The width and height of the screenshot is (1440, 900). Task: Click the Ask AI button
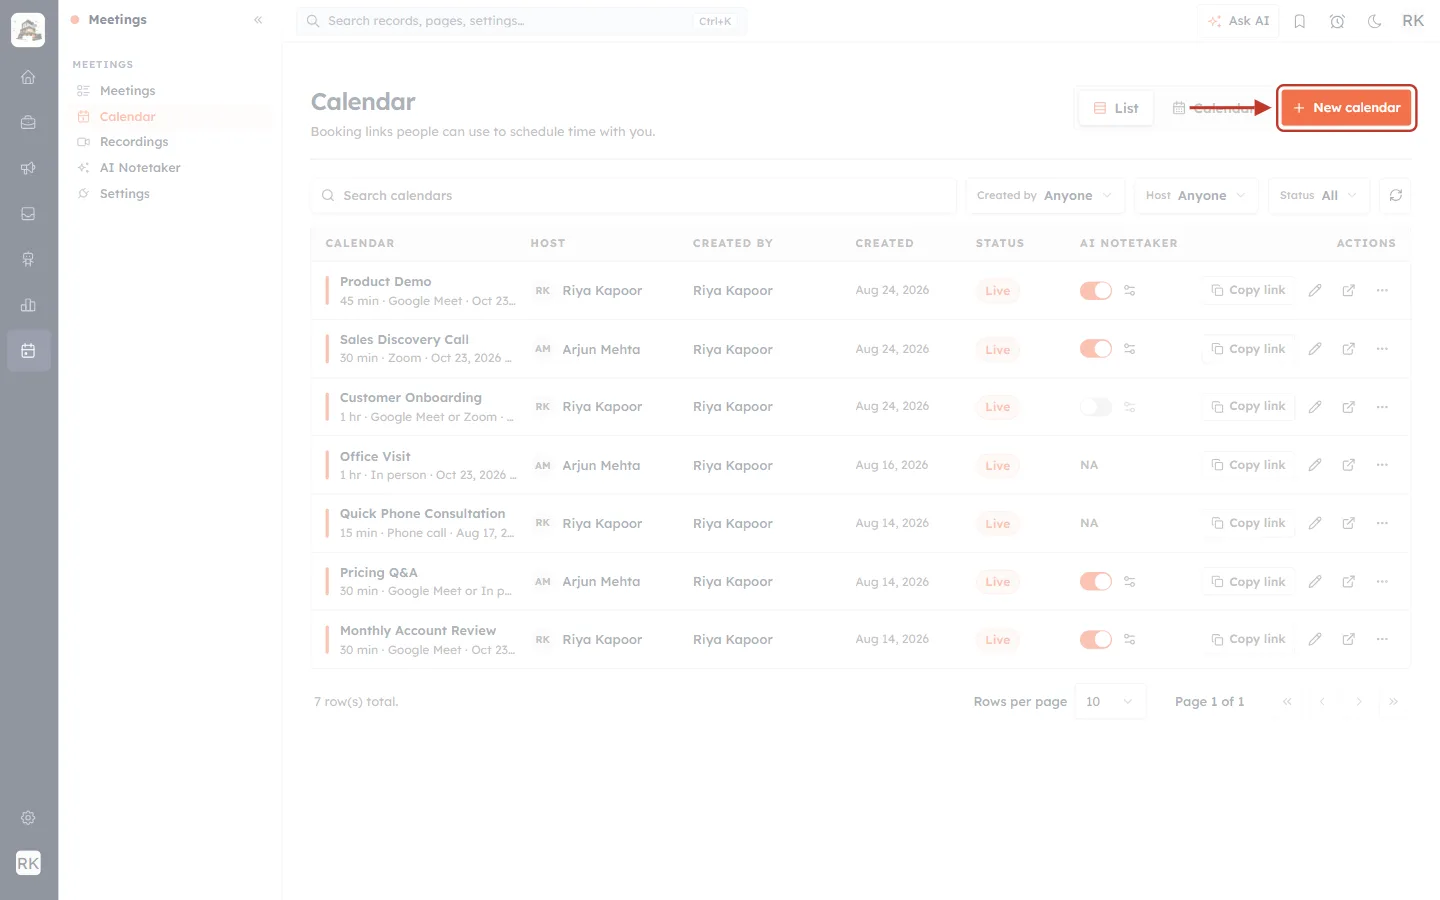click(x=1238, y=21)
